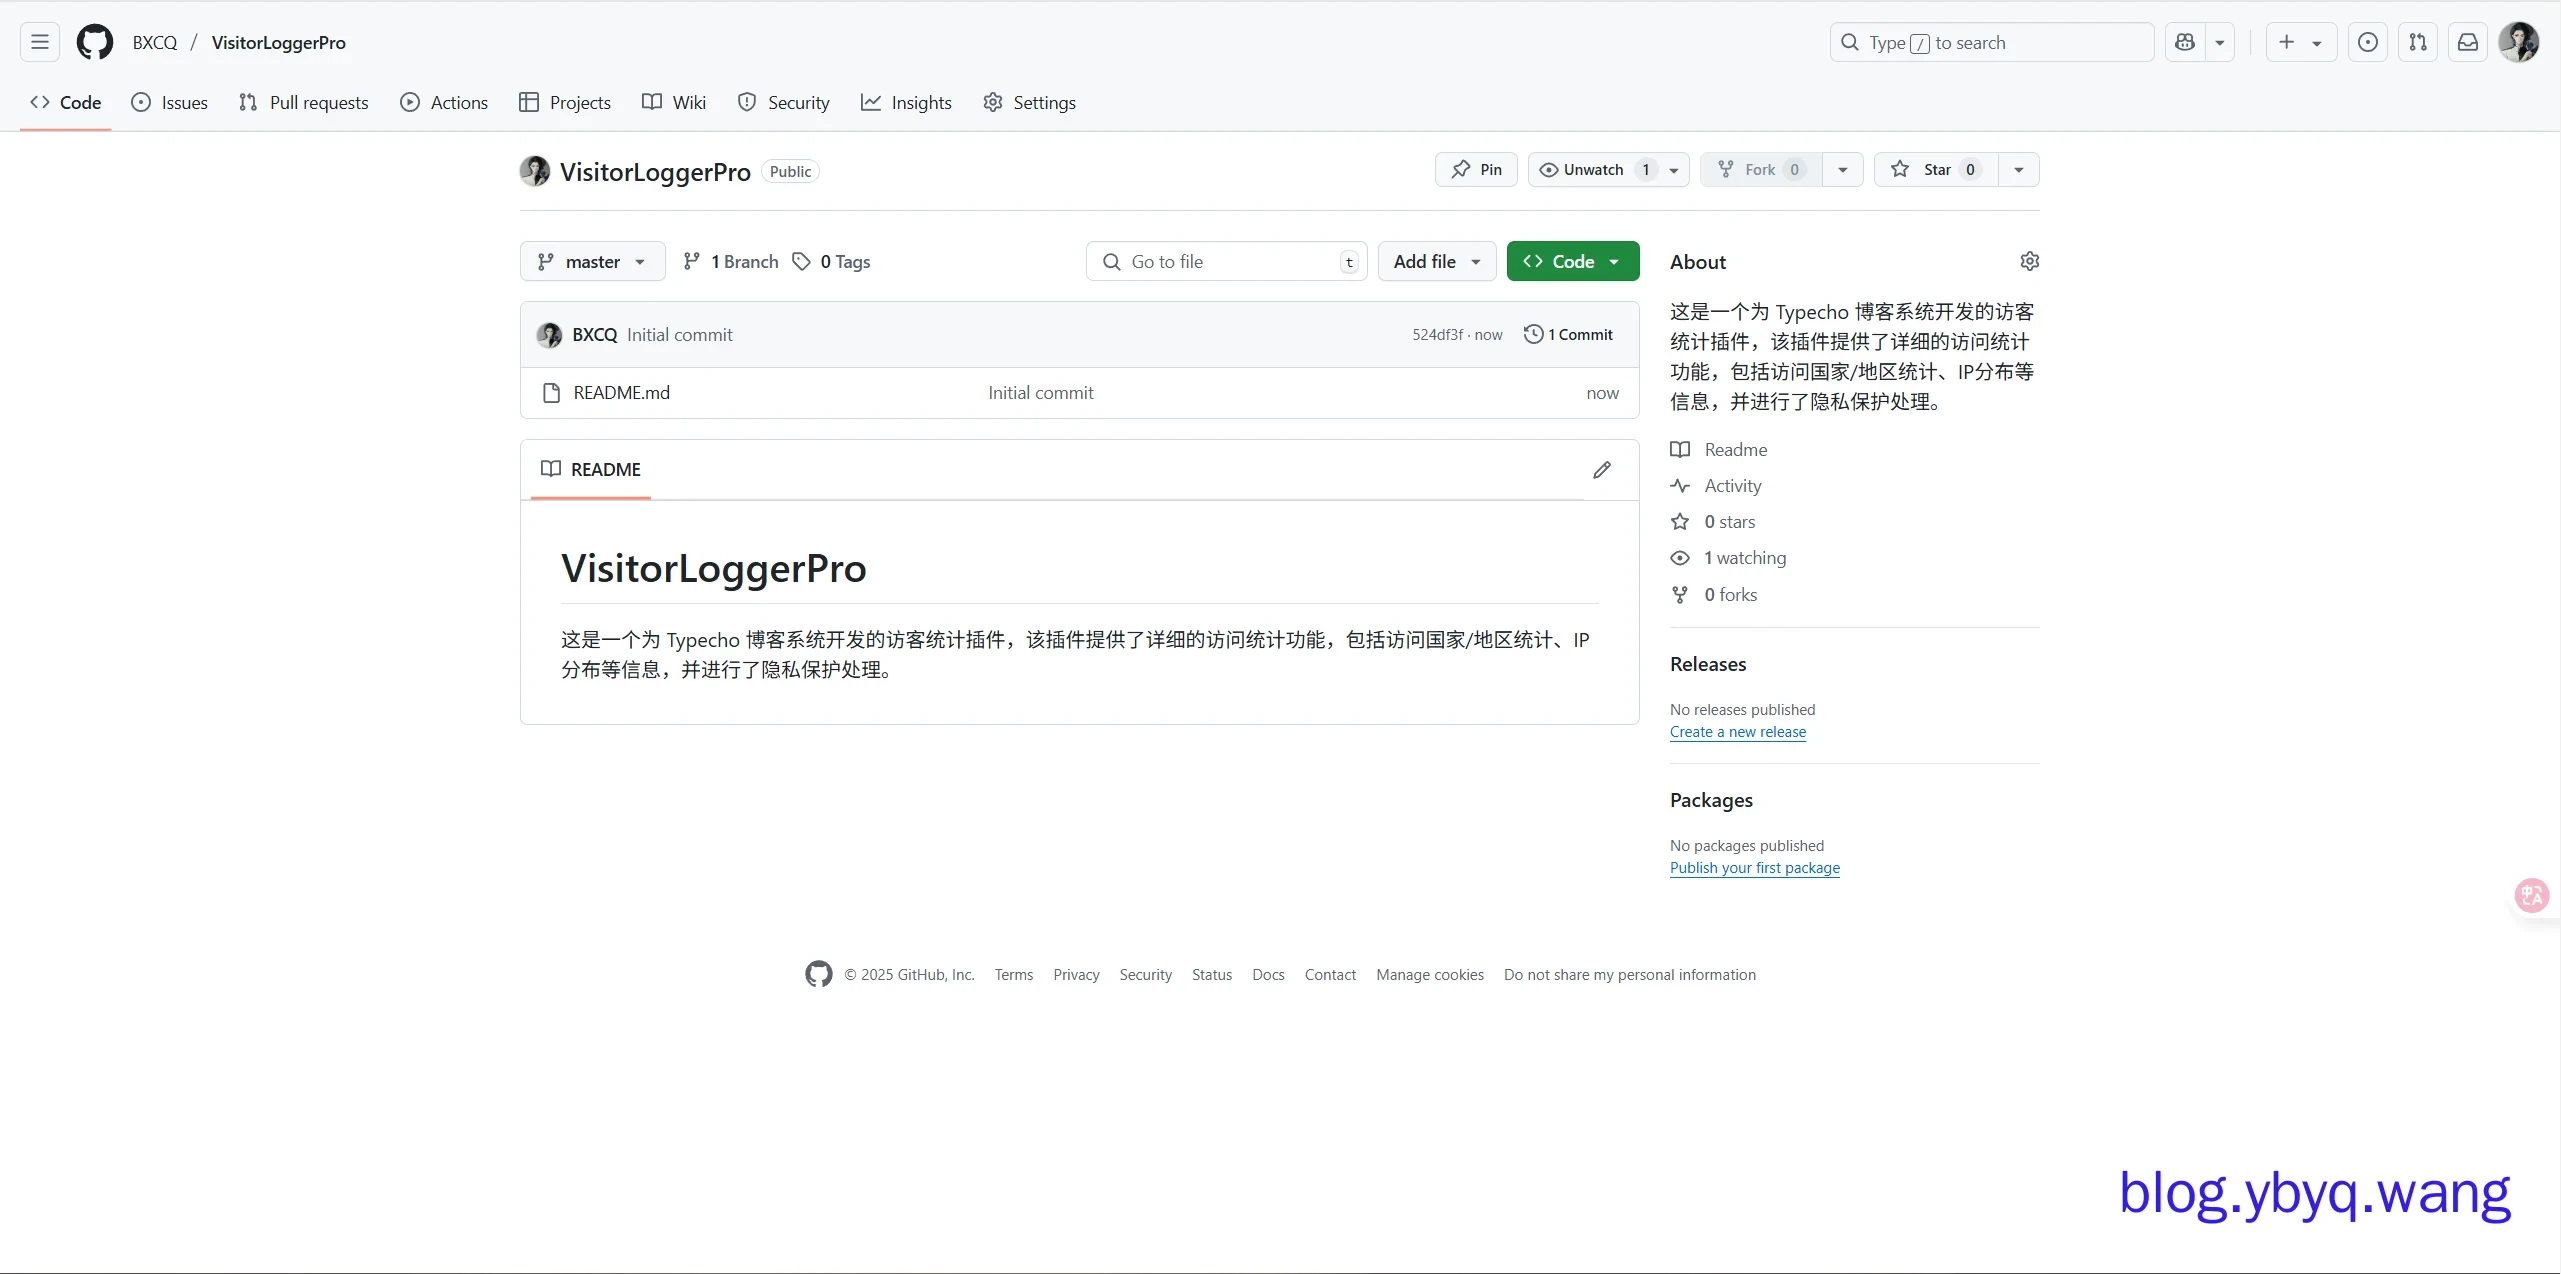This screenshot has height=1274, width=2561.
Task: Open the 1 watching link
Action: 1728,557
